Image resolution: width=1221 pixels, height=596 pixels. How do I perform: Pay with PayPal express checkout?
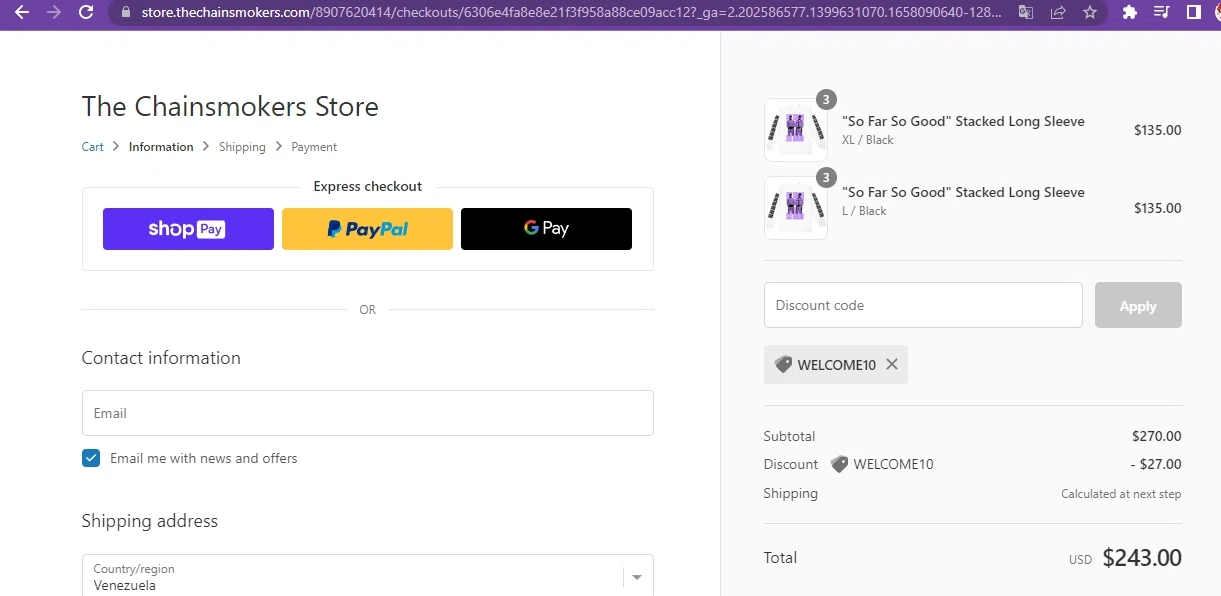(x=367, y=229)
